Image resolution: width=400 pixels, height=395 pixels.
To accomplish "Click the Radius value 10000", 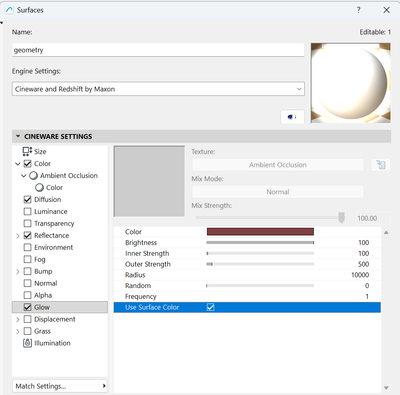I will pyautogui.click(x=360, y=275).
